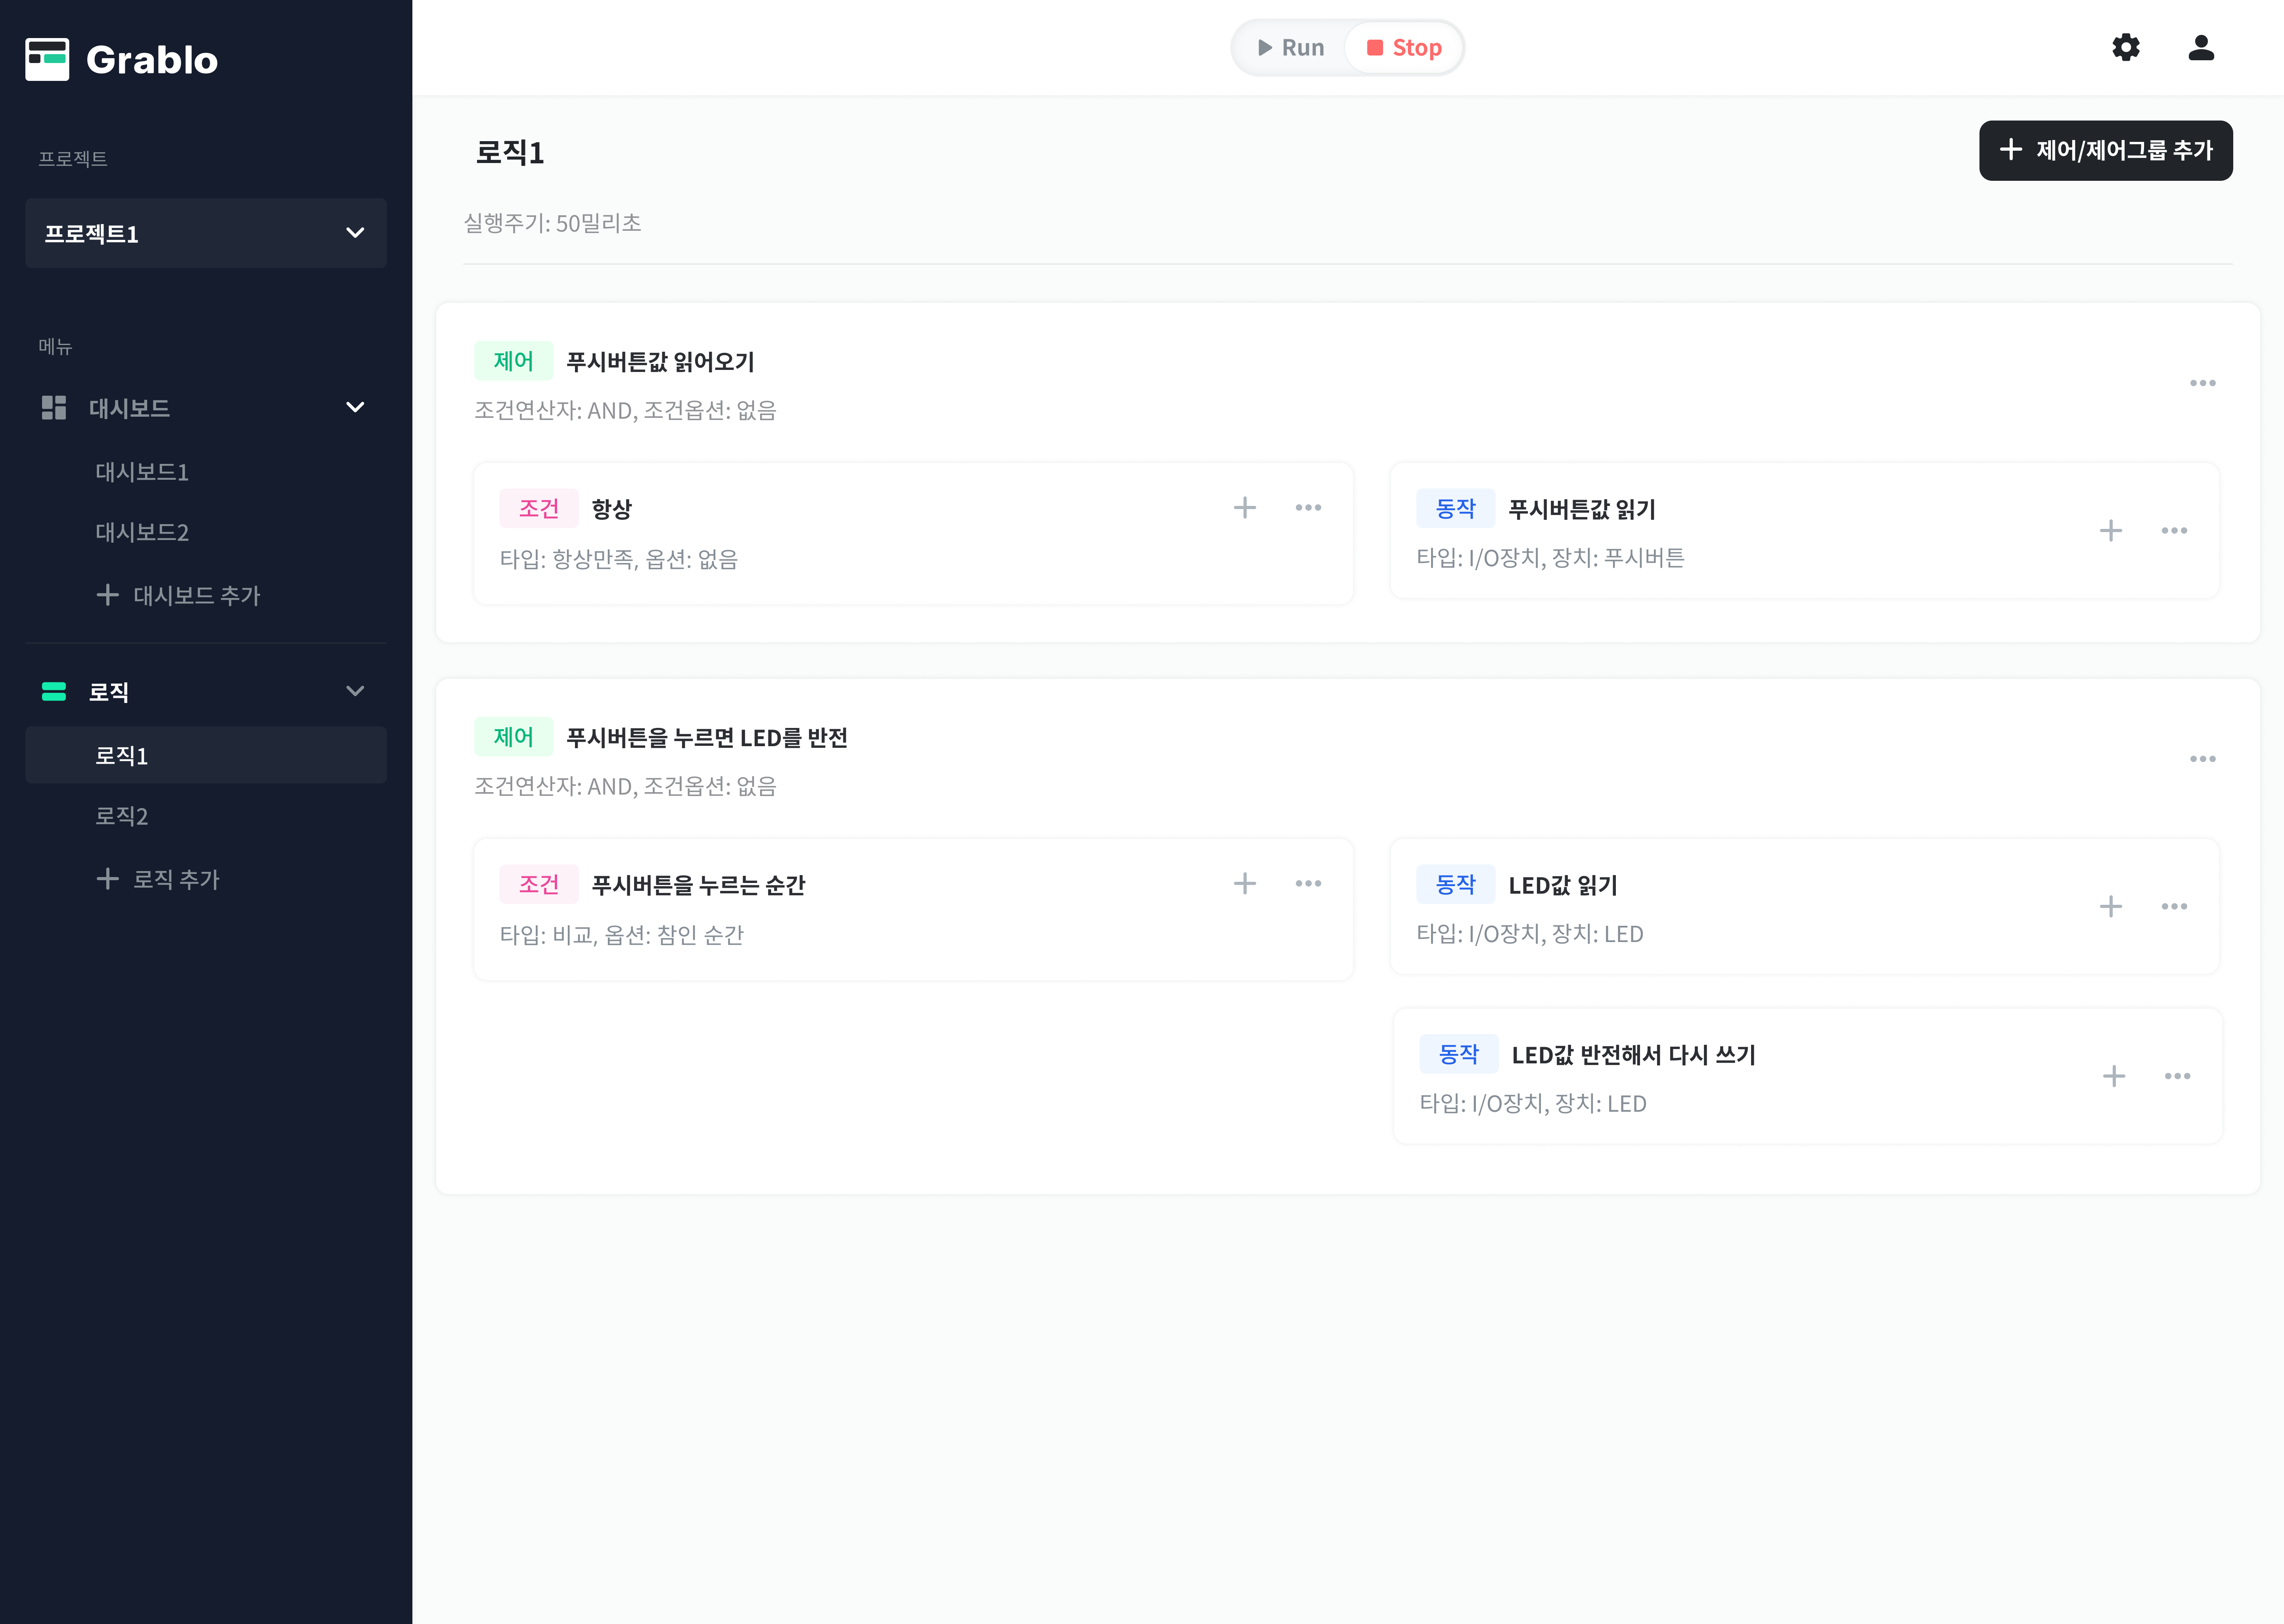Click the green 로직 menu icon
Screen dimensions: 2284x1624
coord(54,691)
